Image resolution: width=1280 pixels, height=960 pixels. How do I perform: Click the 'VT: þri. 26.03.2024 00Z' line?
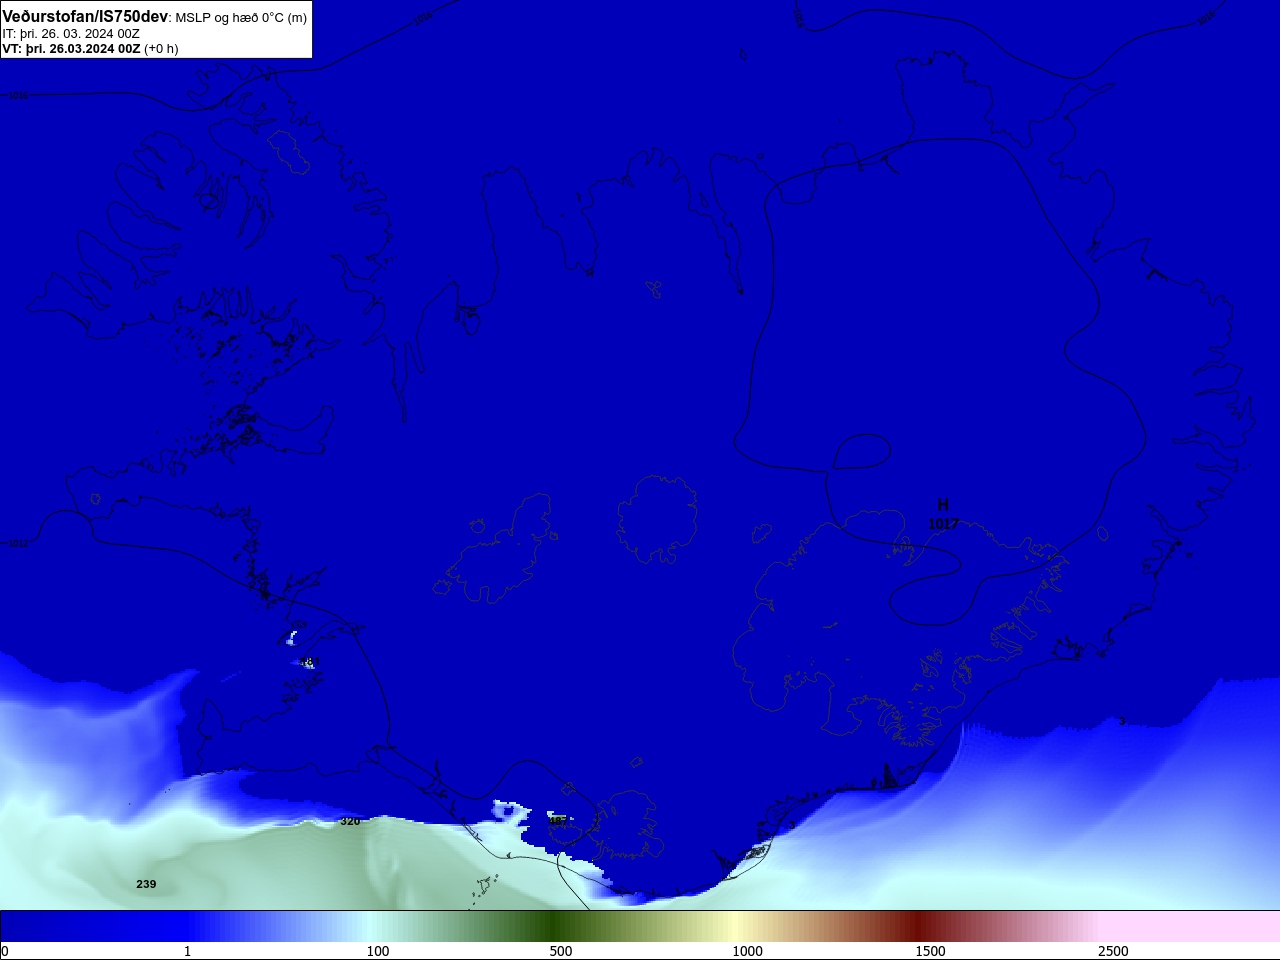(x=71, y=48)
